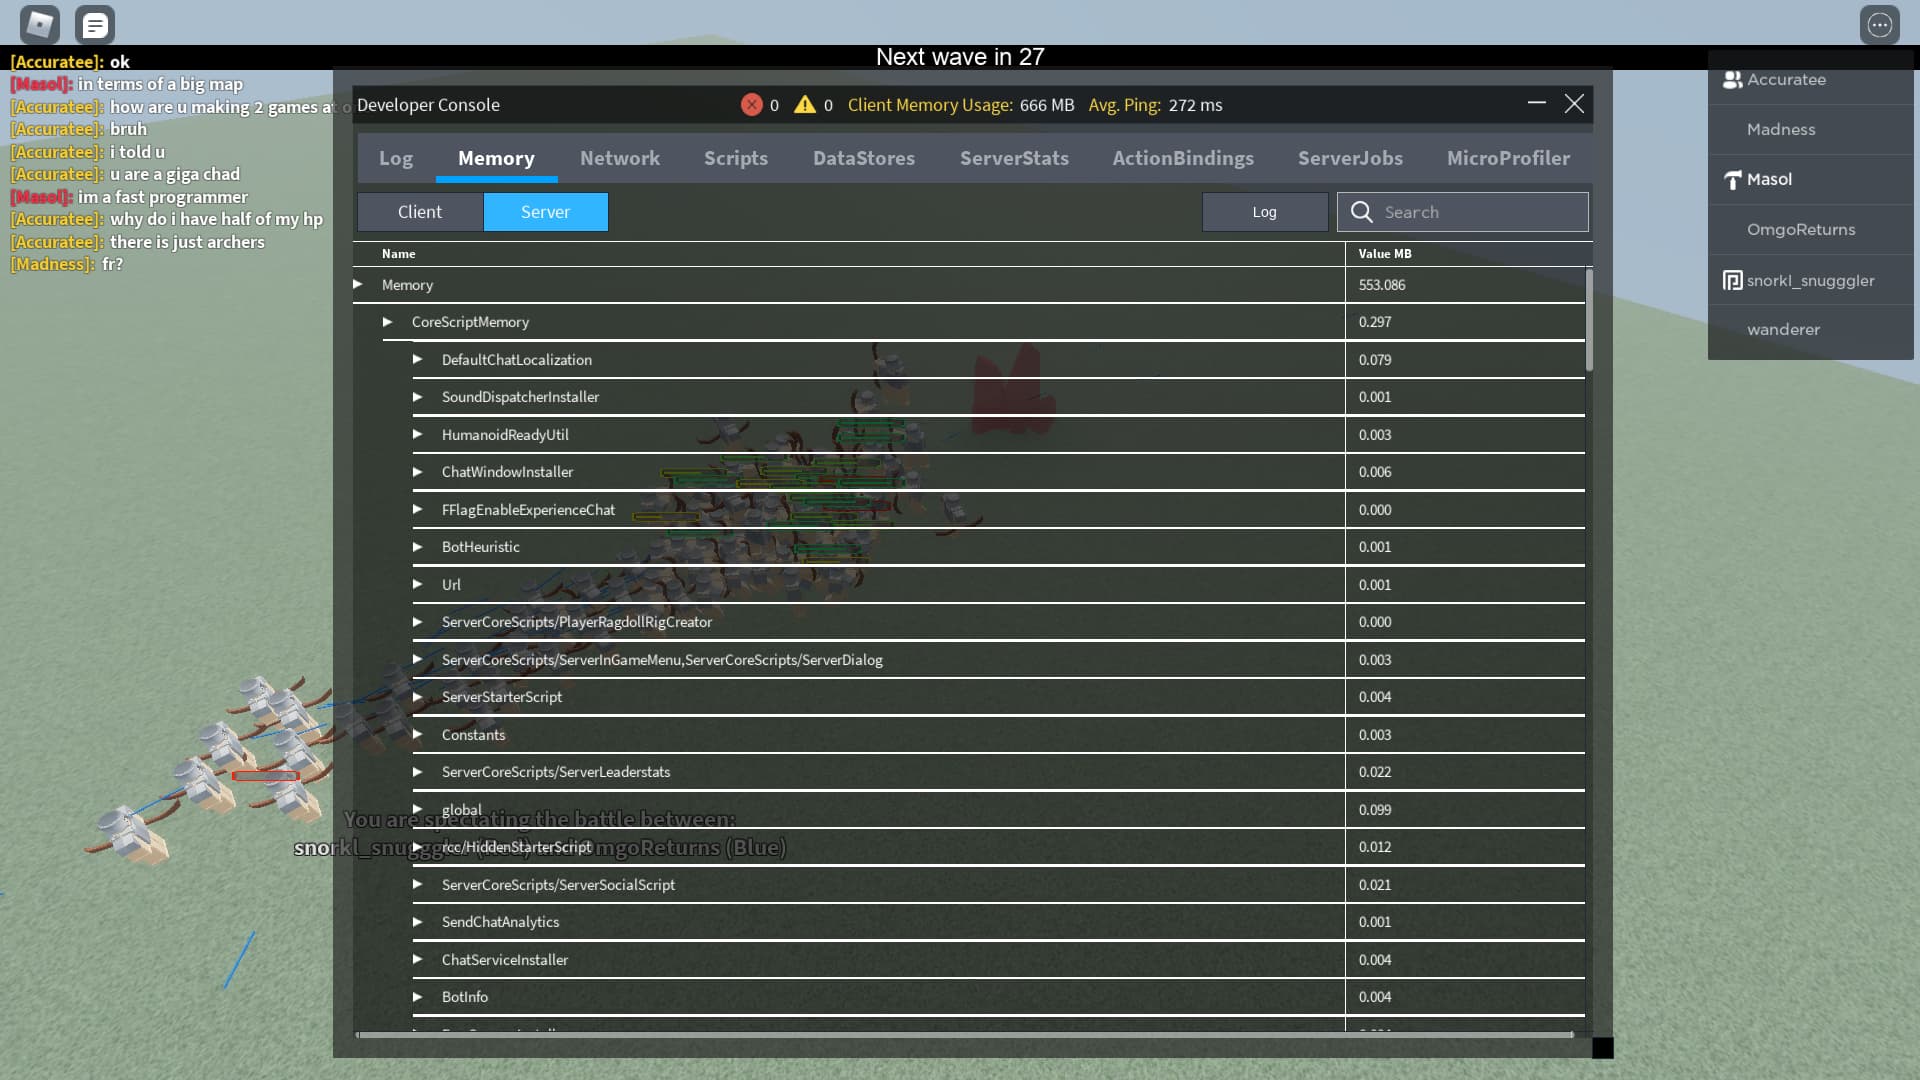Click Masol's developer hammer icon
Viewport: 1920px width, 1080px height.
click(1733, 180)
